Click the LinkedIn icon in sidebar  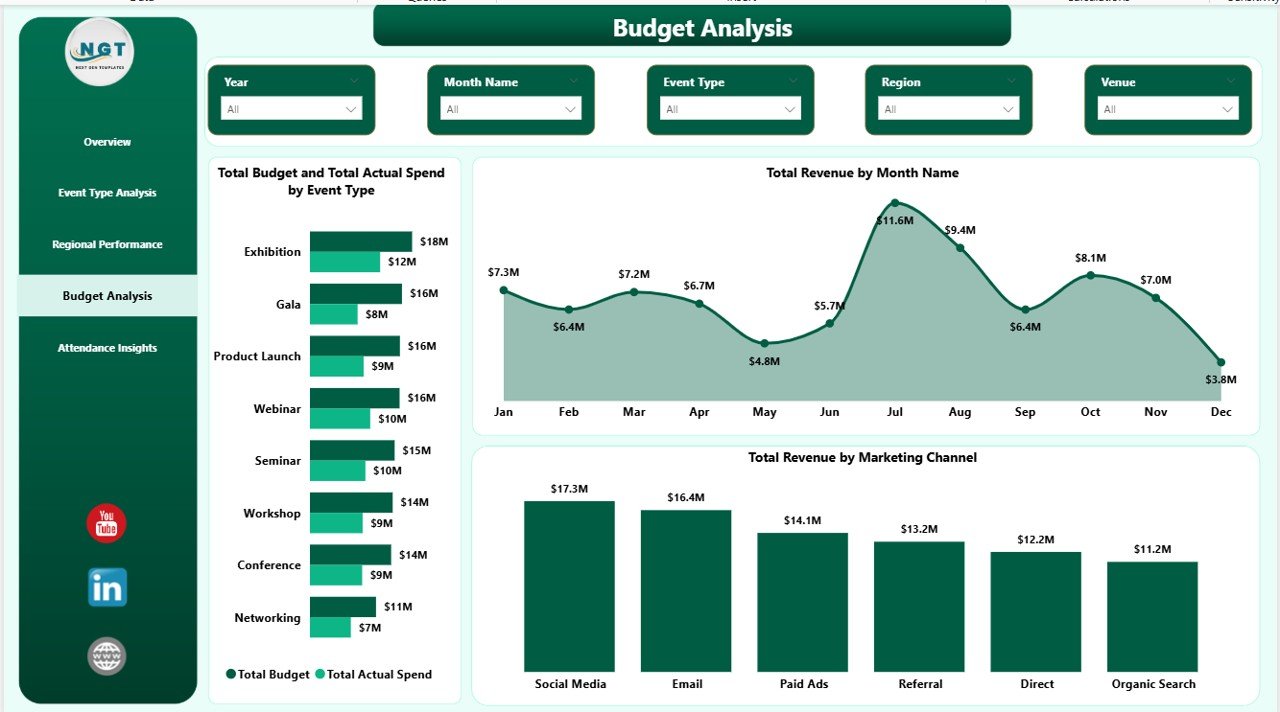(x=106, y=587)
